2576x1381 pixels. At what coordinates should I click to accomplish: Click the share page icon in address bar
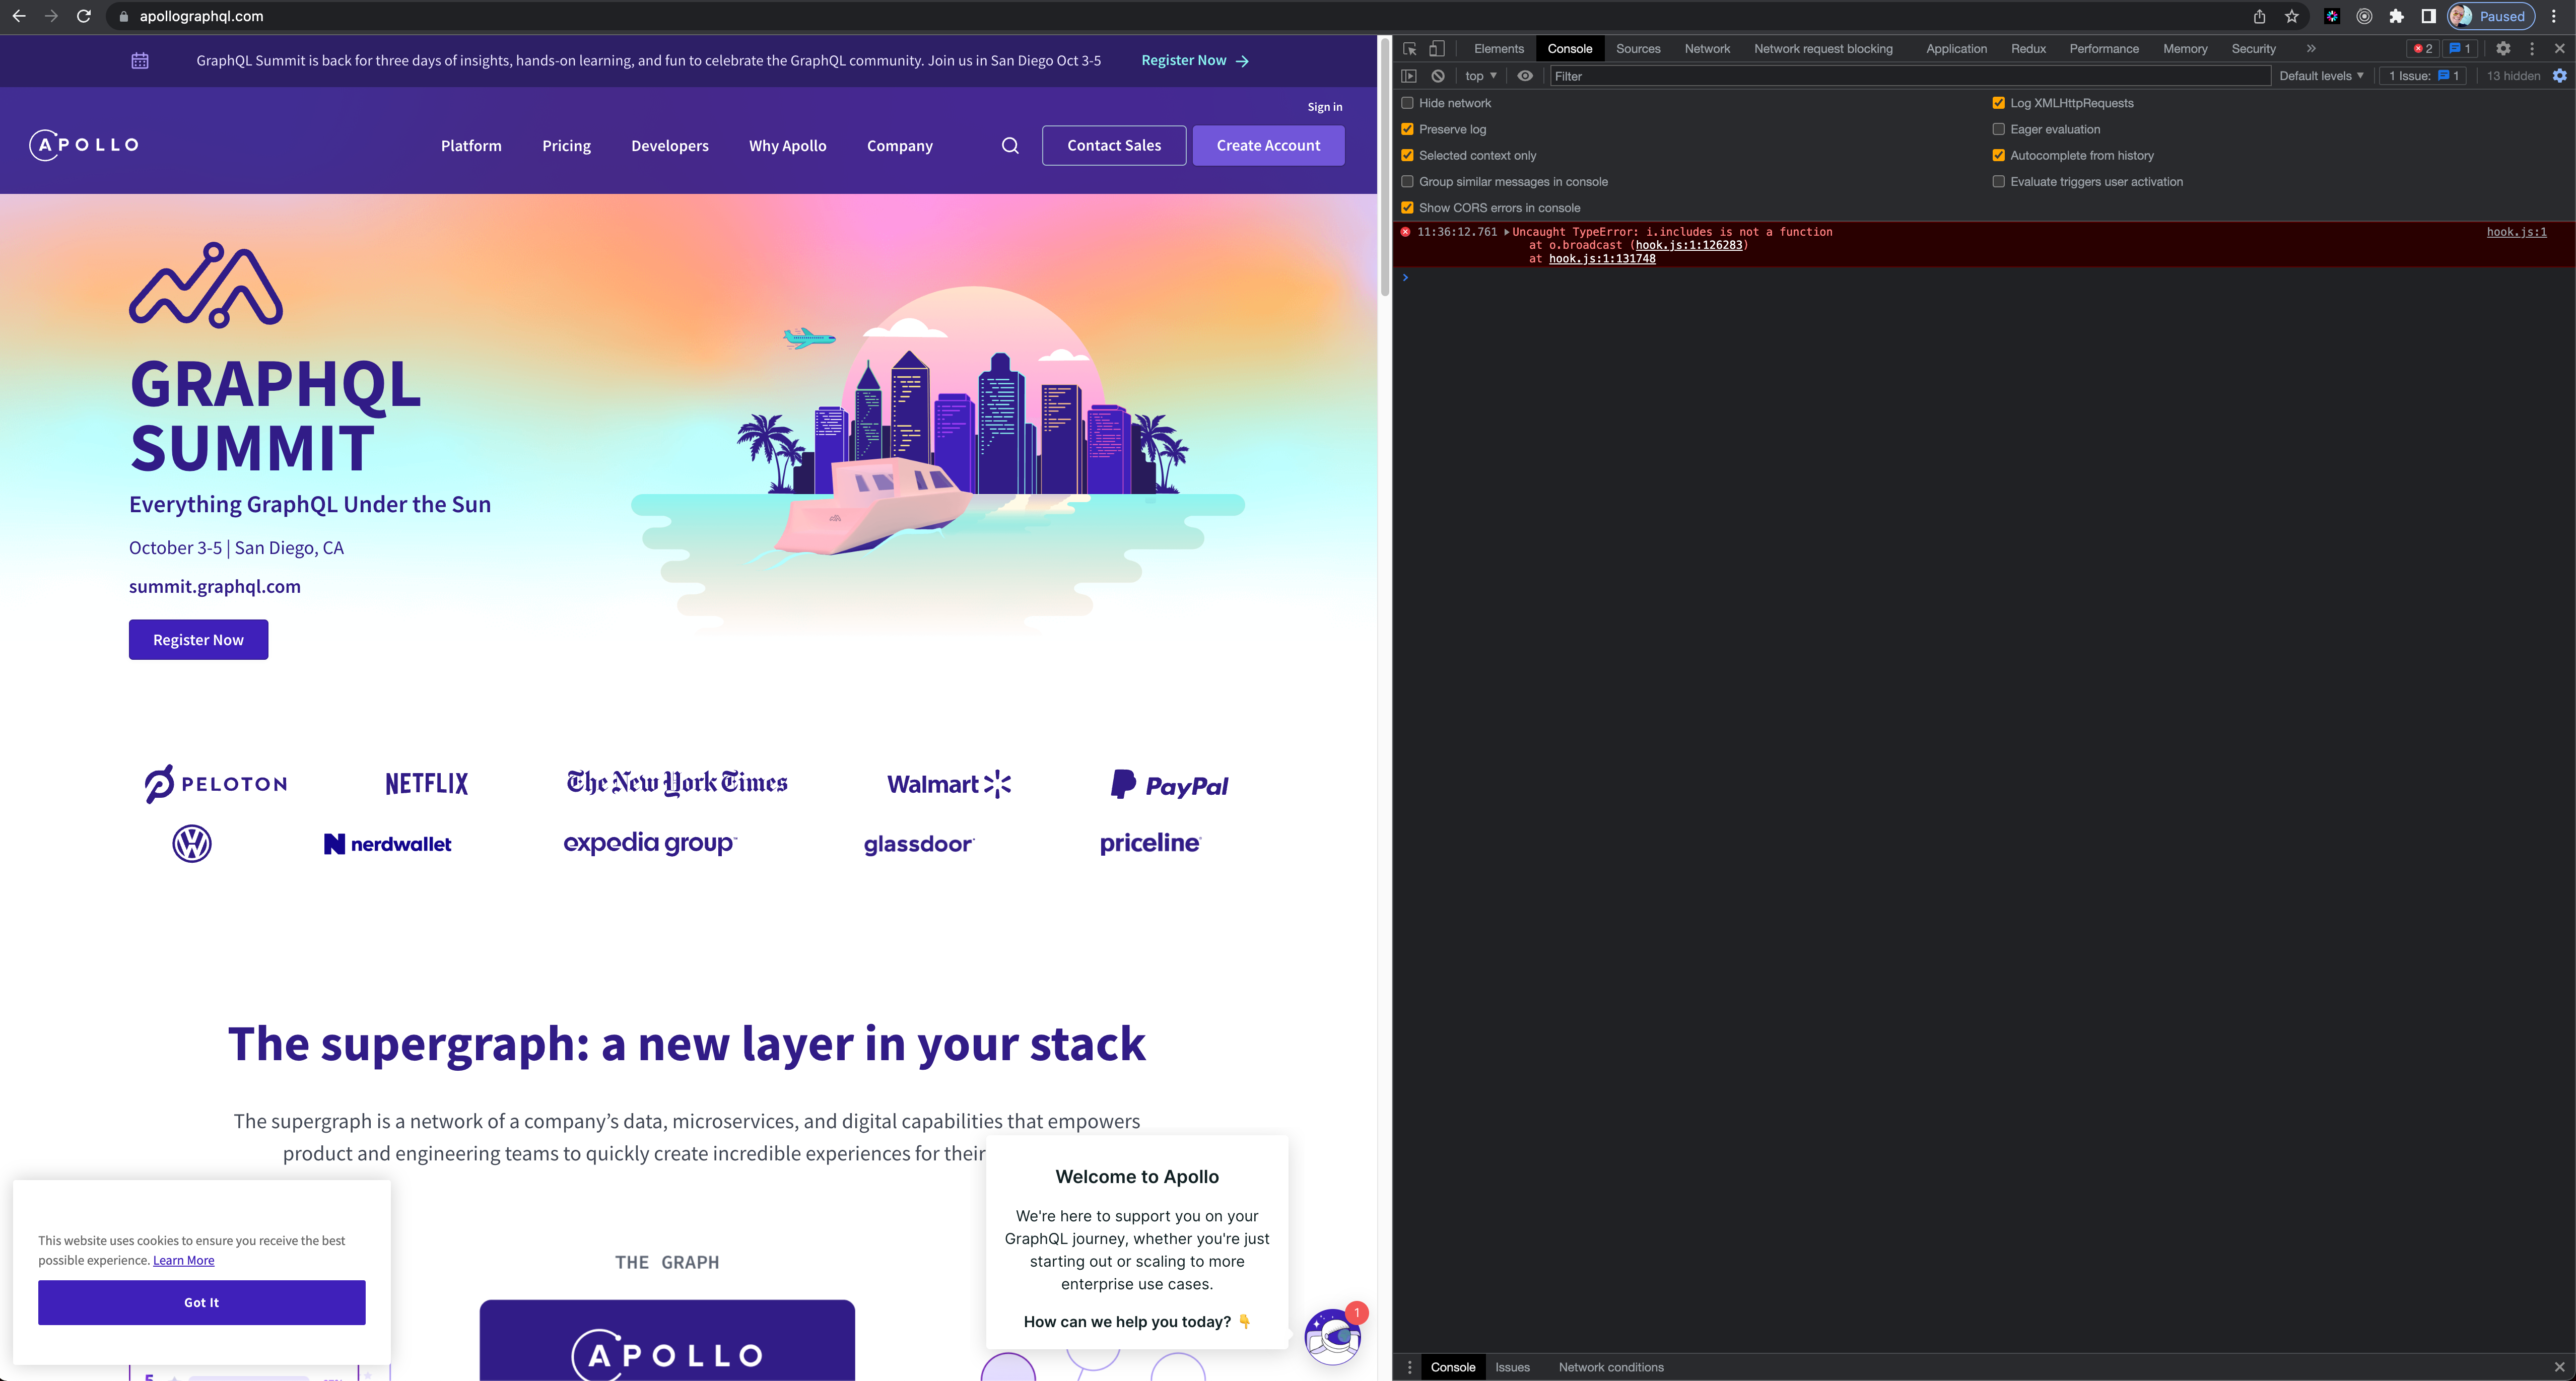[2259, 16]
